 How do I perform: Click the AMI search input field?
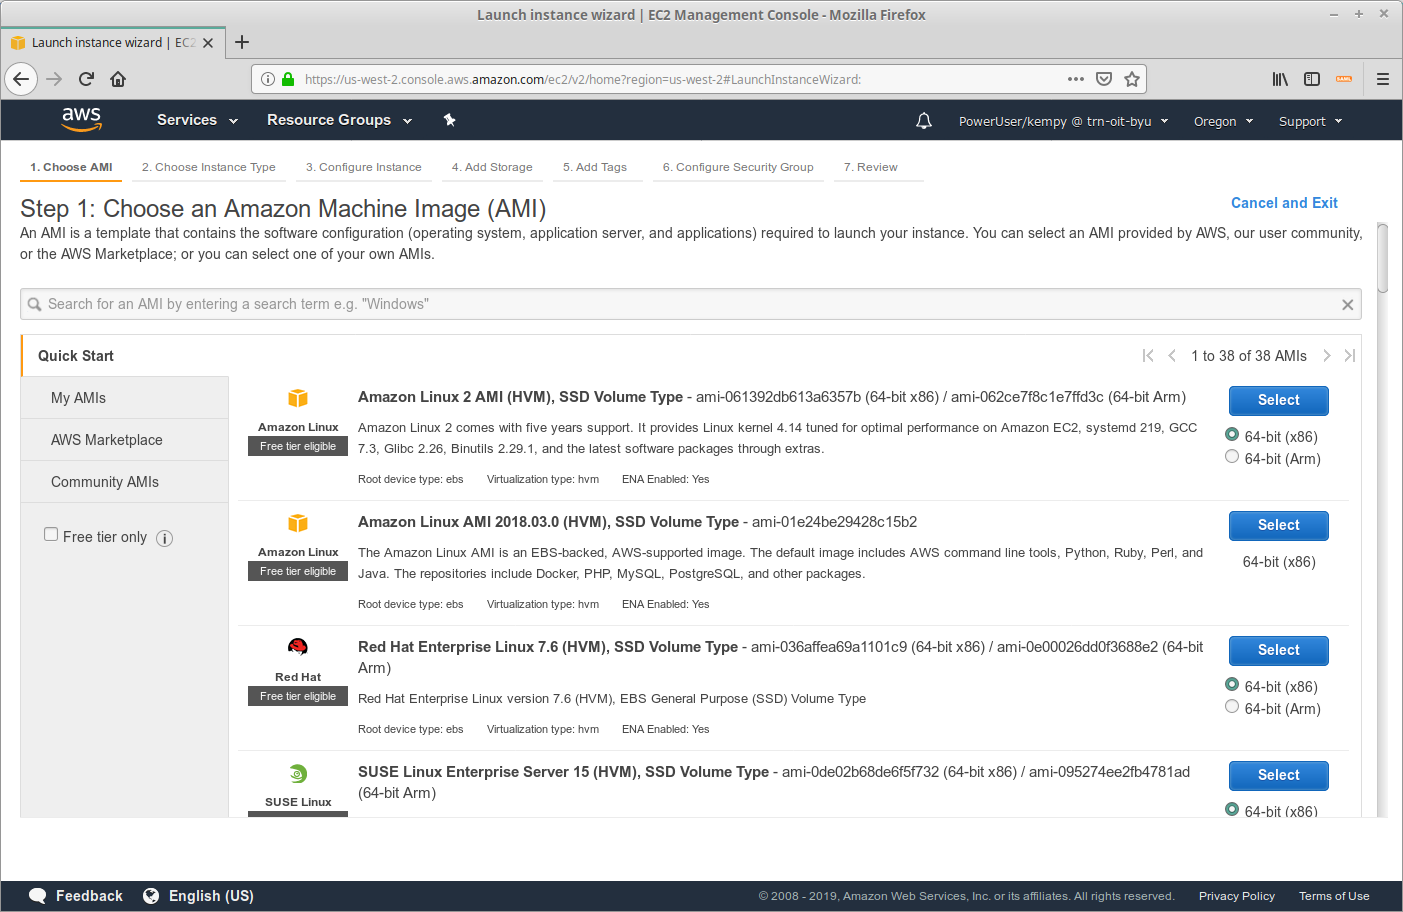(690, 304)
